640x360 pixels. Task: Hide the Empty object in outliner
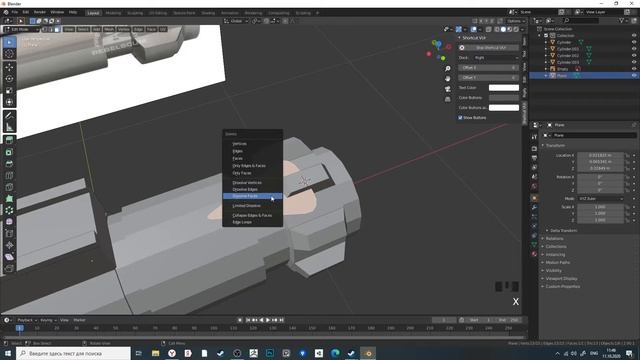[634, 69]
